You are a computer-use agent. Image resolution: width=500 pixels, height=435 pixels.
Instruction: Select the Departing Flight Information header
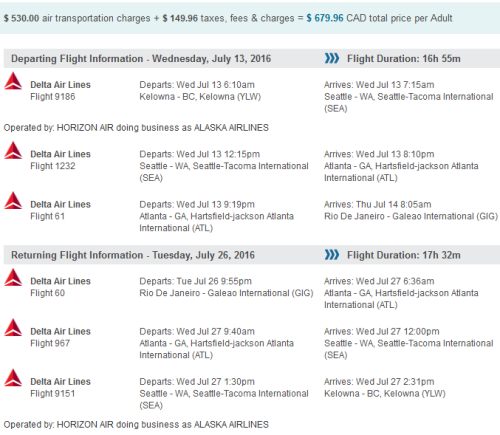(141, 59)
